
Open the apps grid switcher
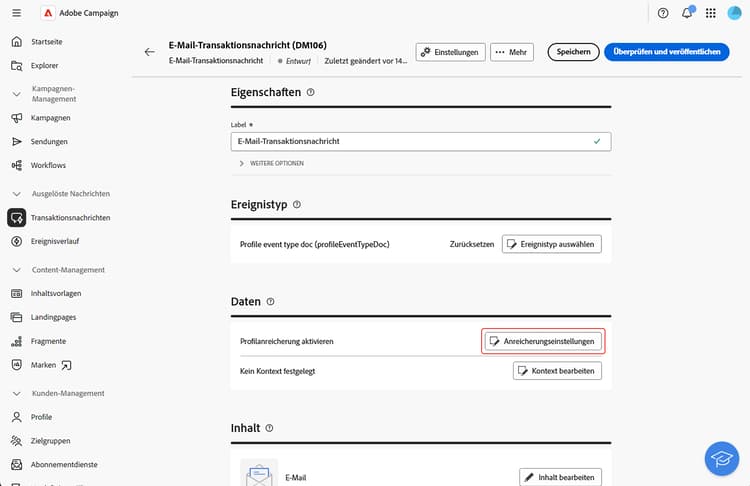(x=711, y=13)
